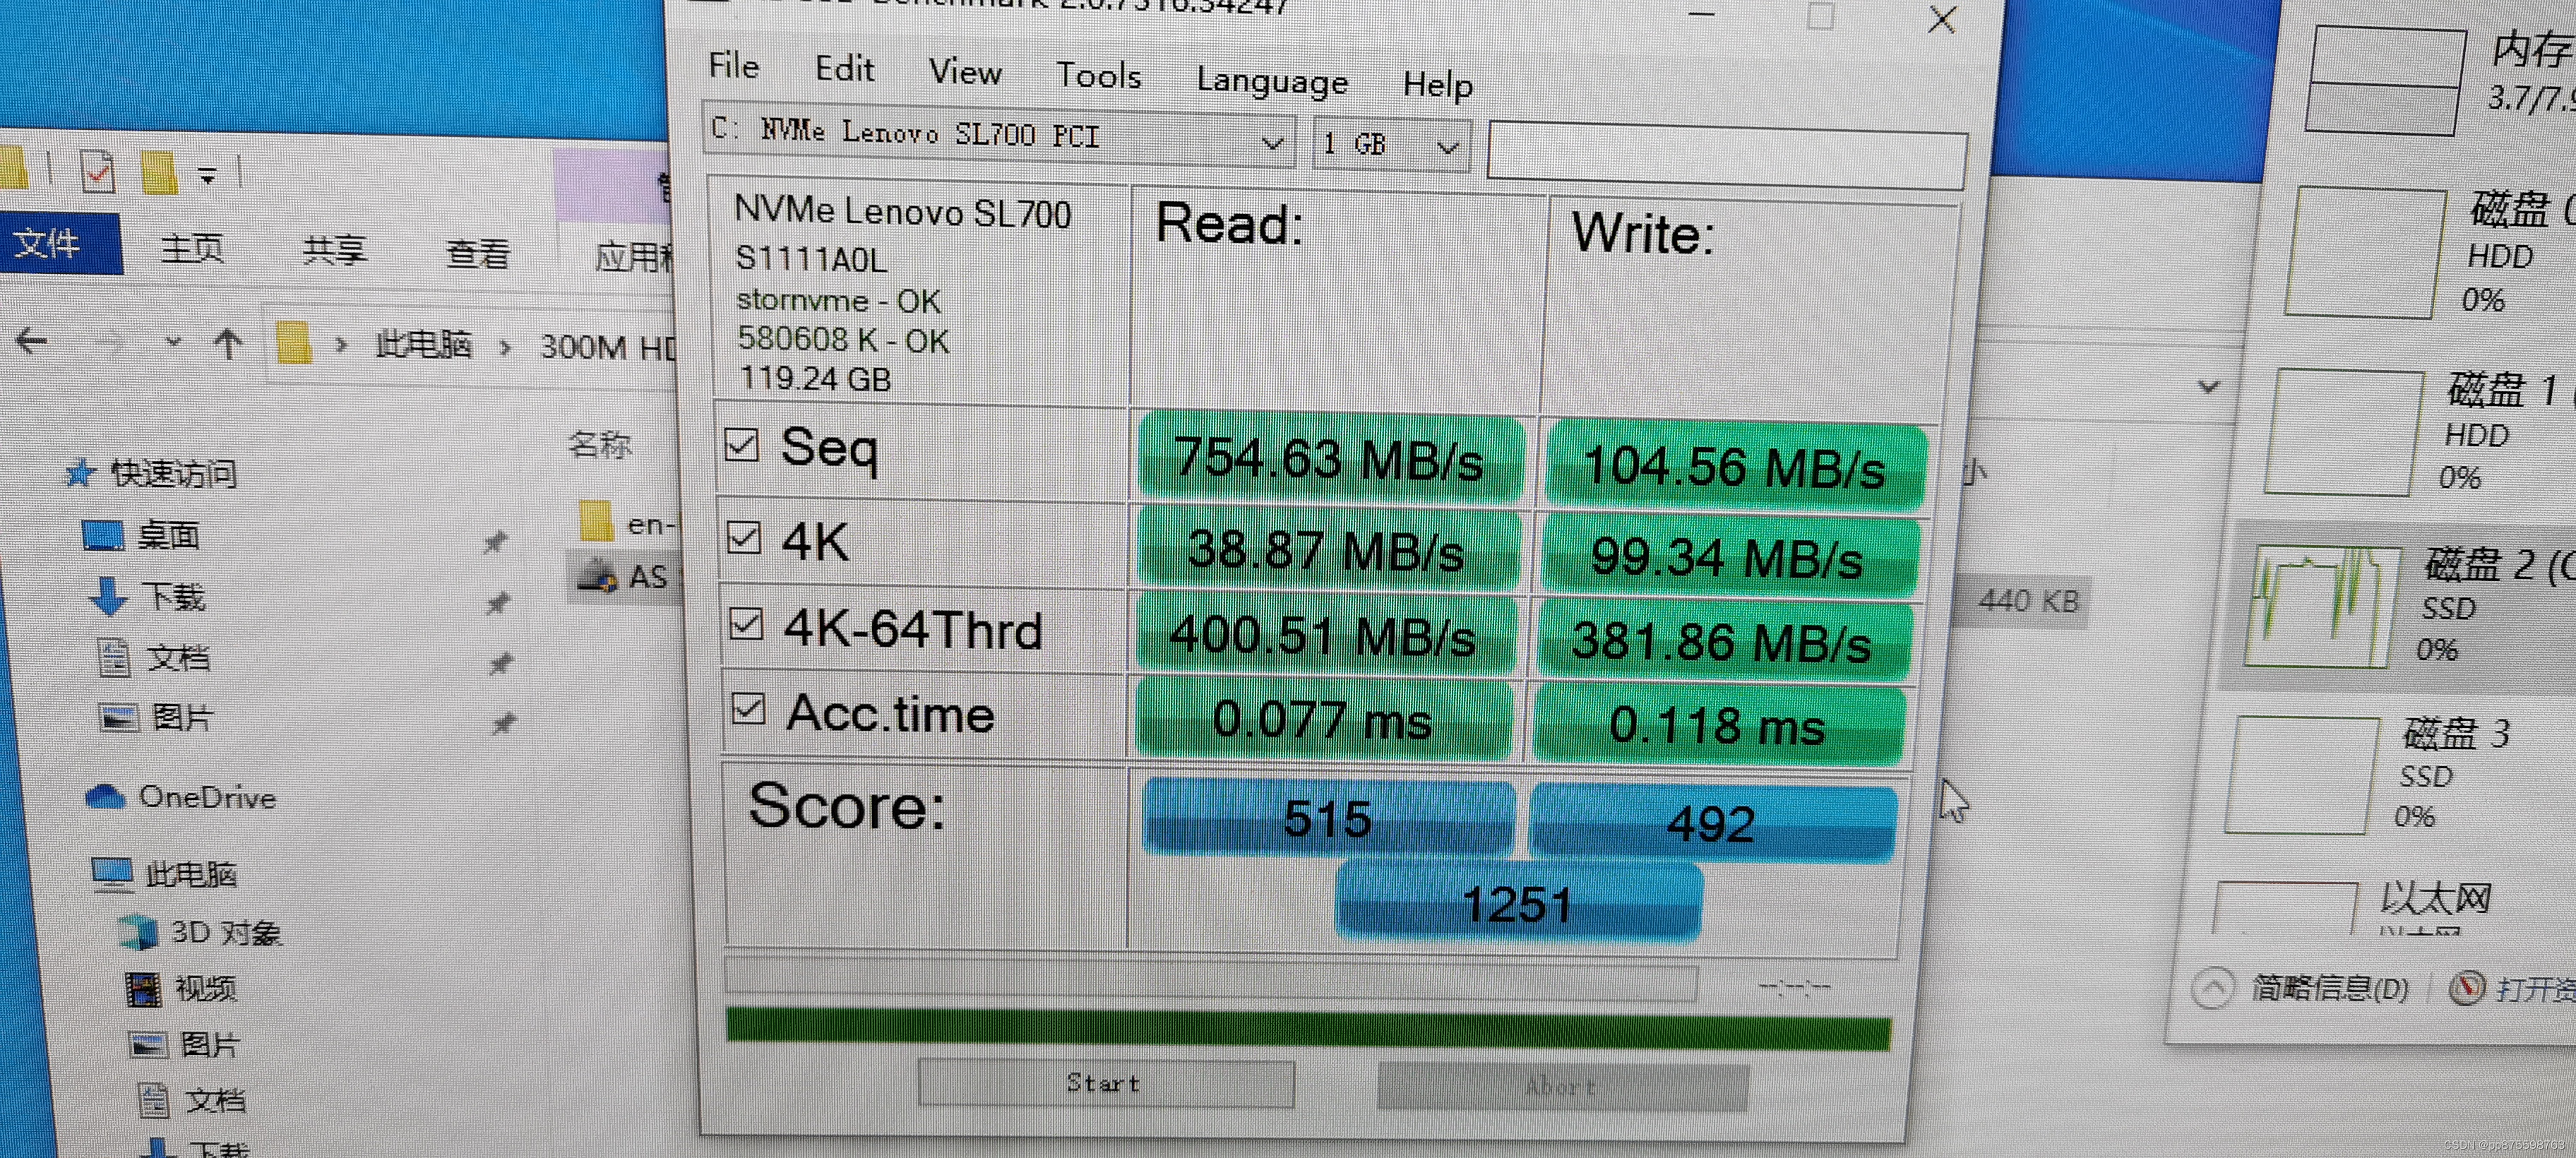Screen dimensions: 2576x1158
Task: Click the AS SSD application file icon
Action: click(598, 576)
